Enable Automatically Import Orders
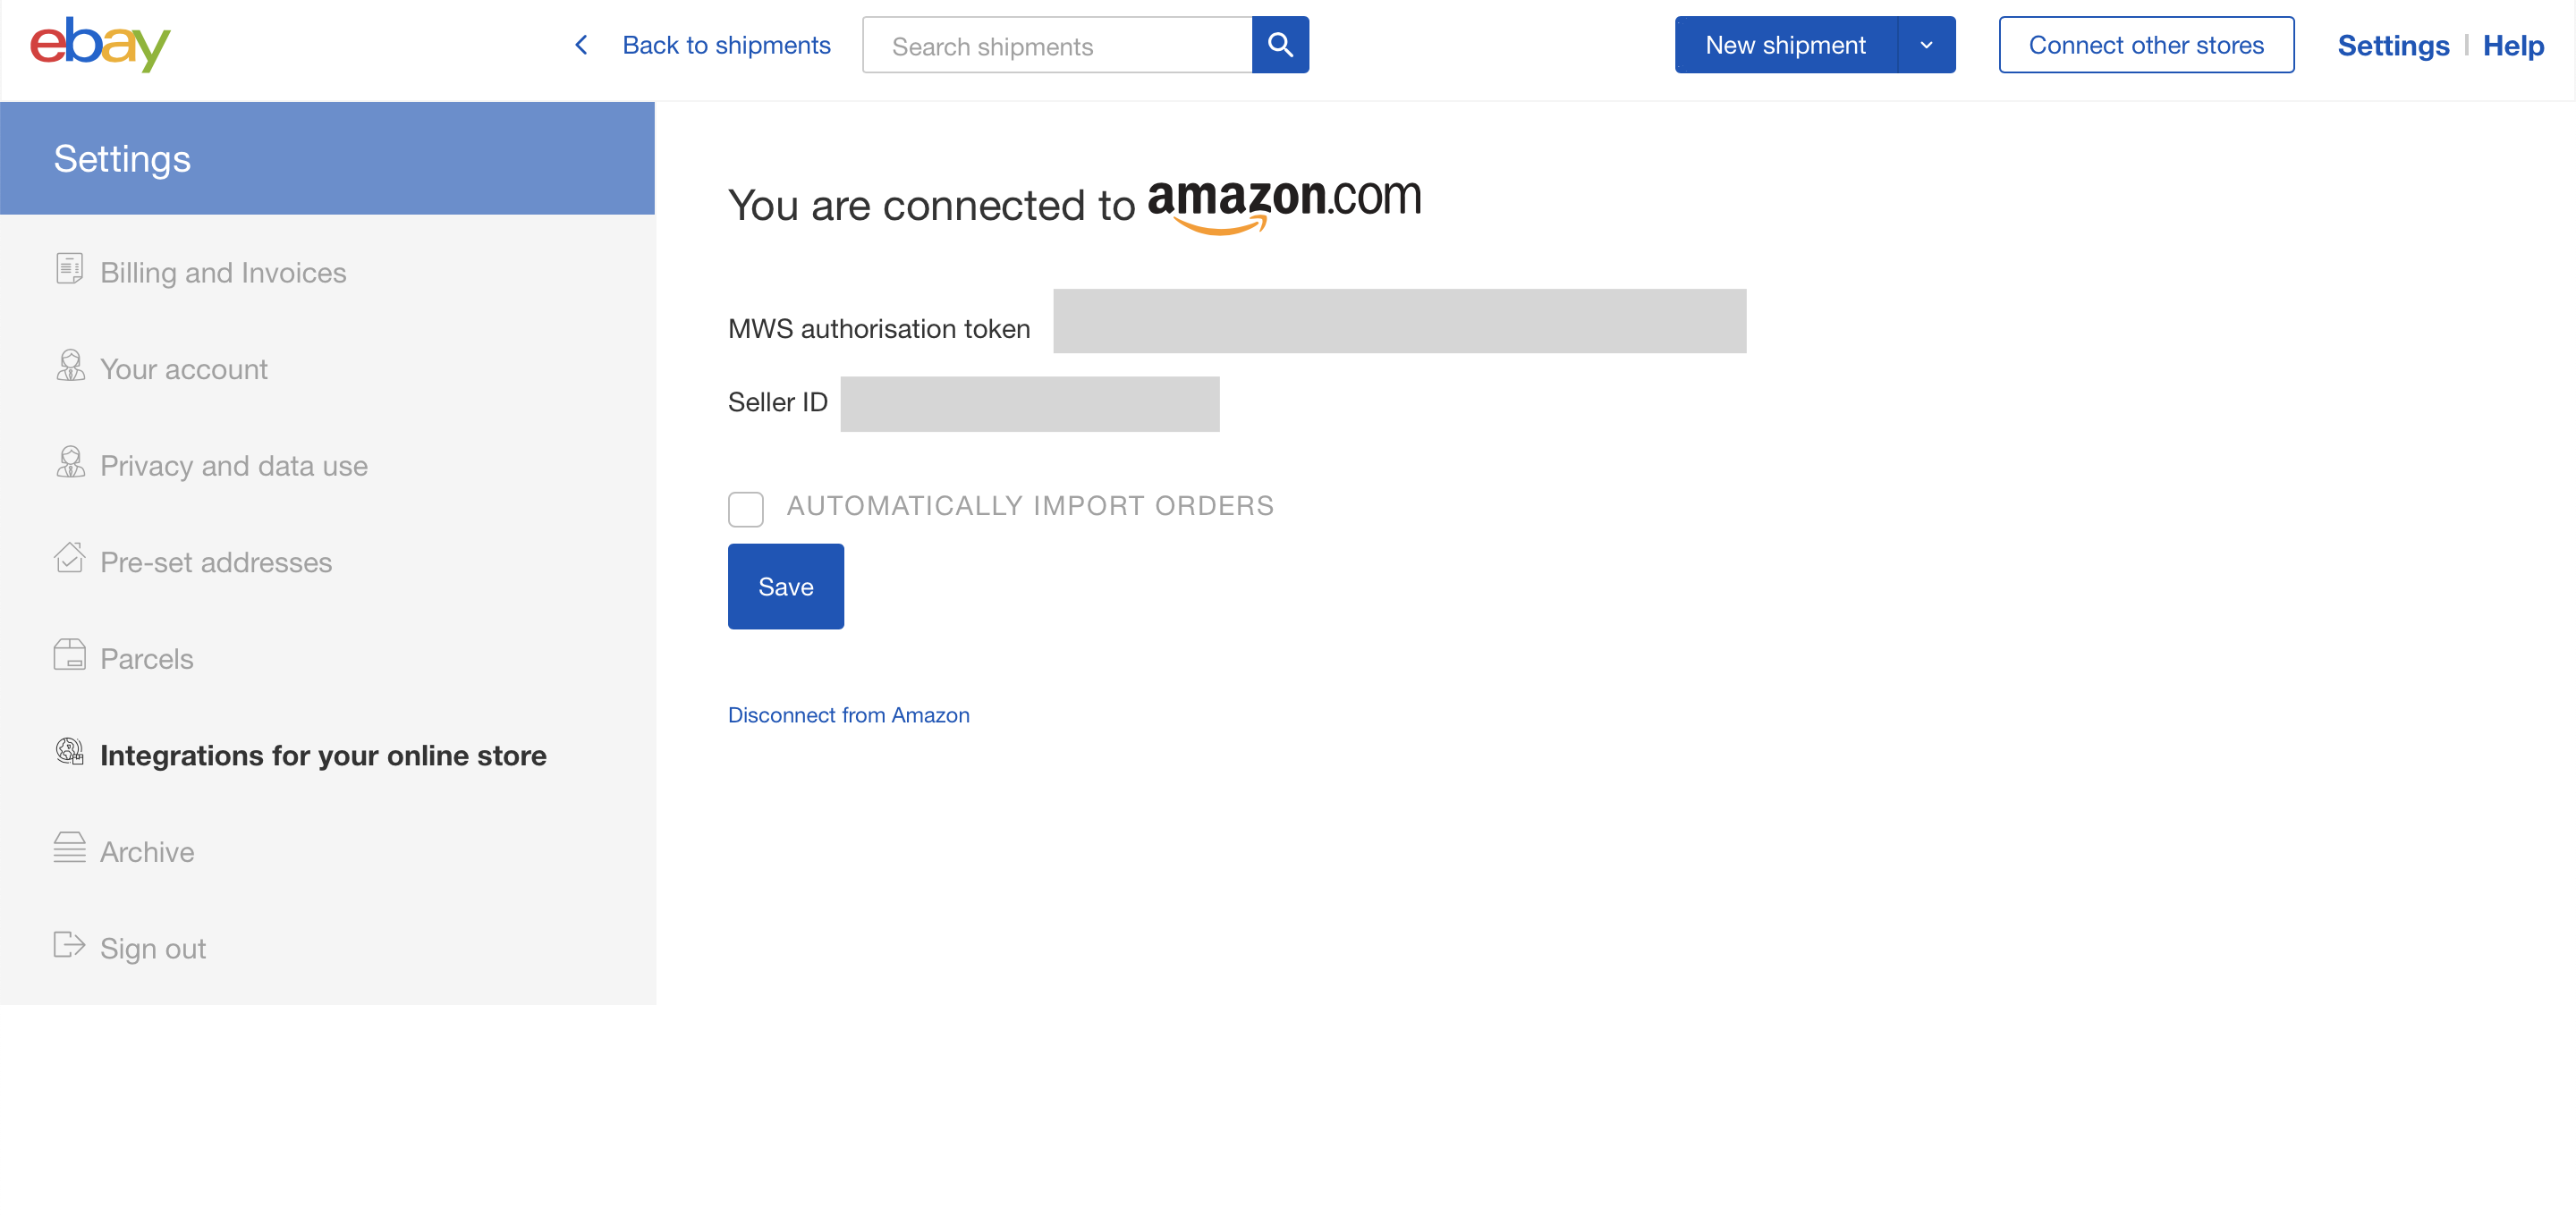Viewport: 2576px width, 1216px height. coord(746,509)
